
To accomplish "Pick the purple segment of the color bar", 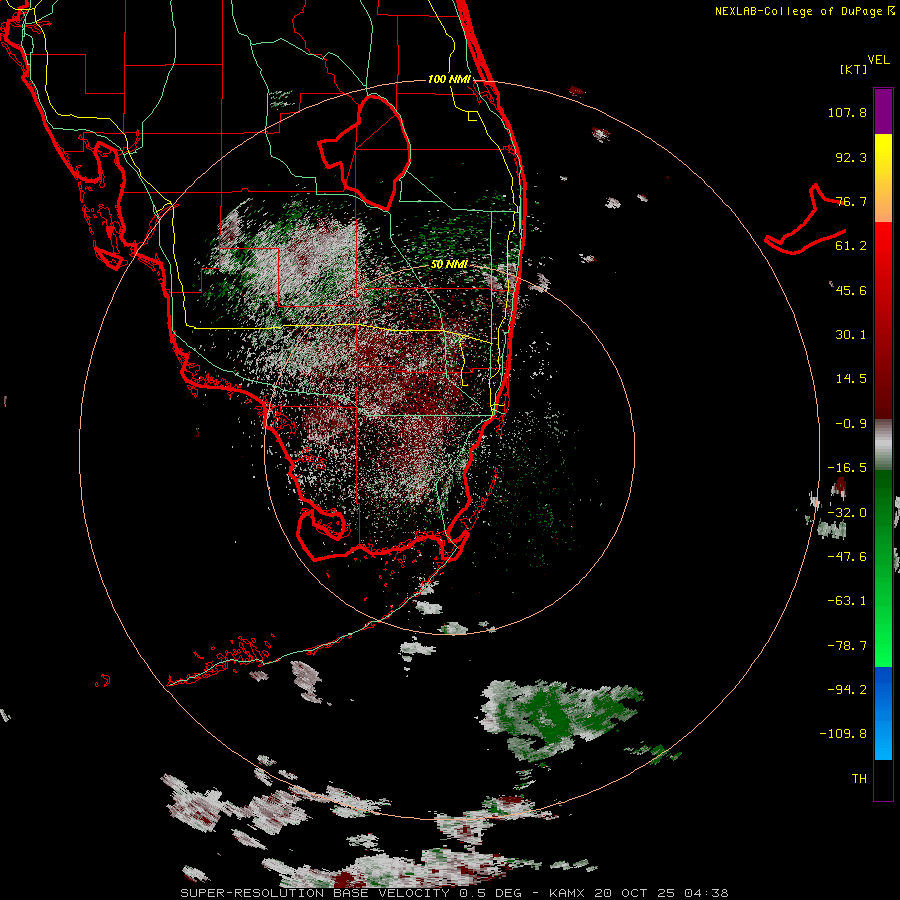I will tap(883, 111).
